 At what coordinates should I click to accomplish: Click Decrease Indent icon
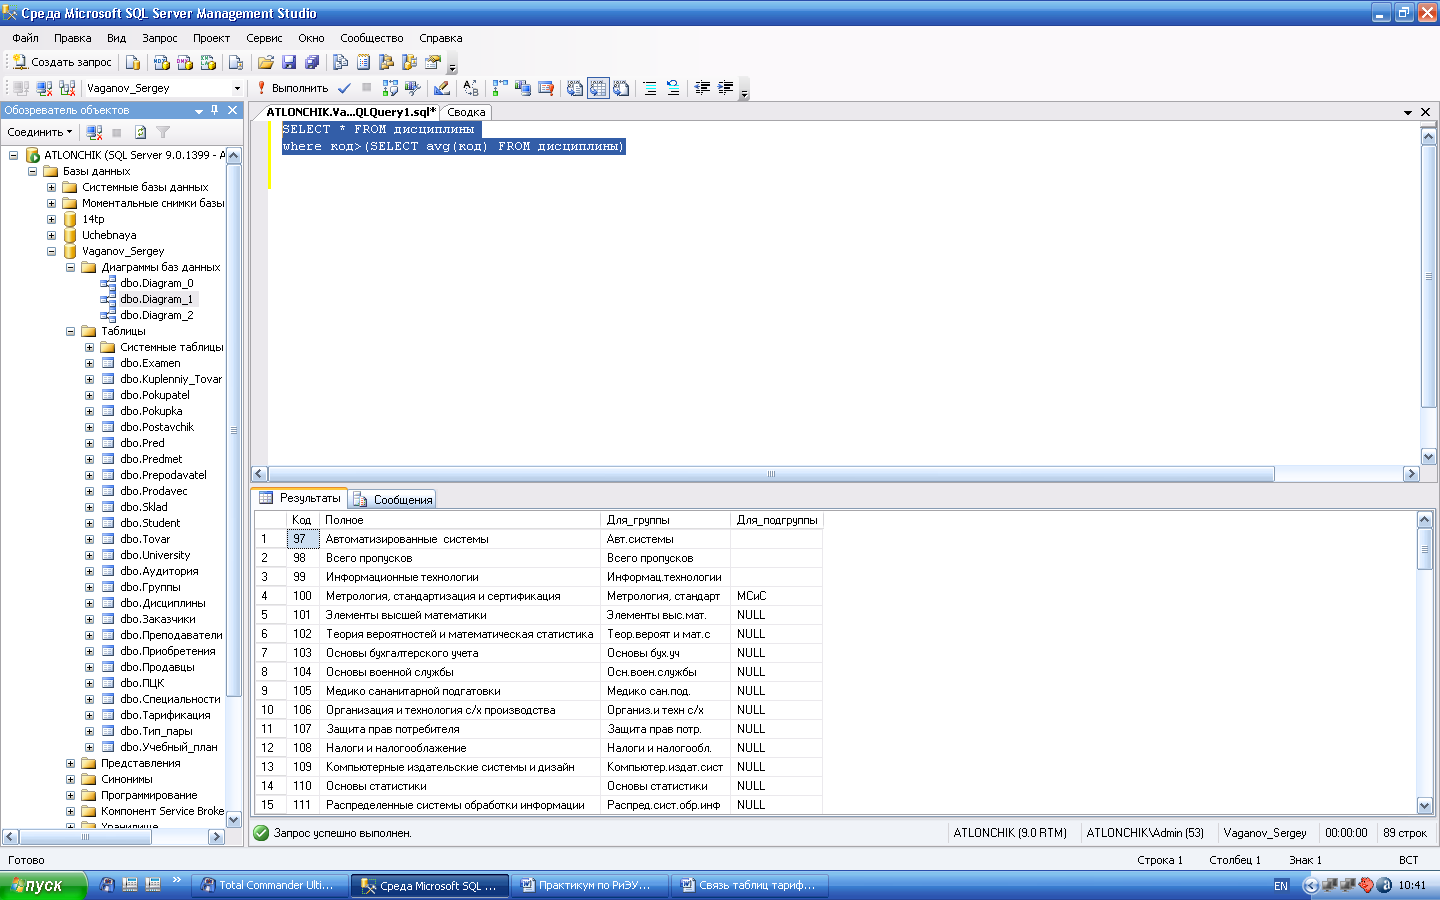tap(702, 88)
